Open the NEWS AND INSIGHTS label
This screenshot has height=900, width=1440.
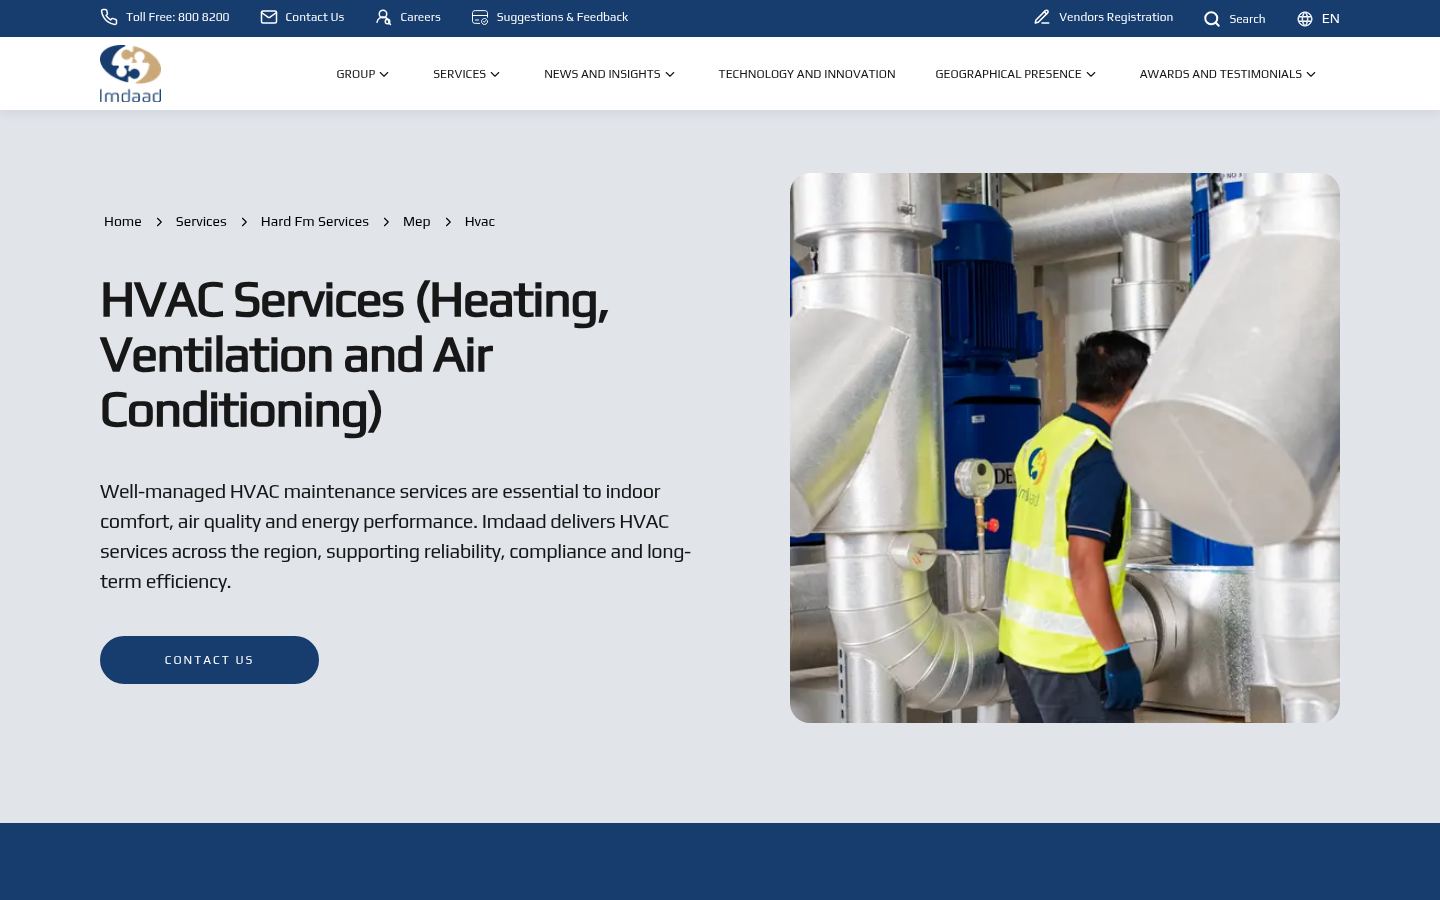[x=602, y=74]
